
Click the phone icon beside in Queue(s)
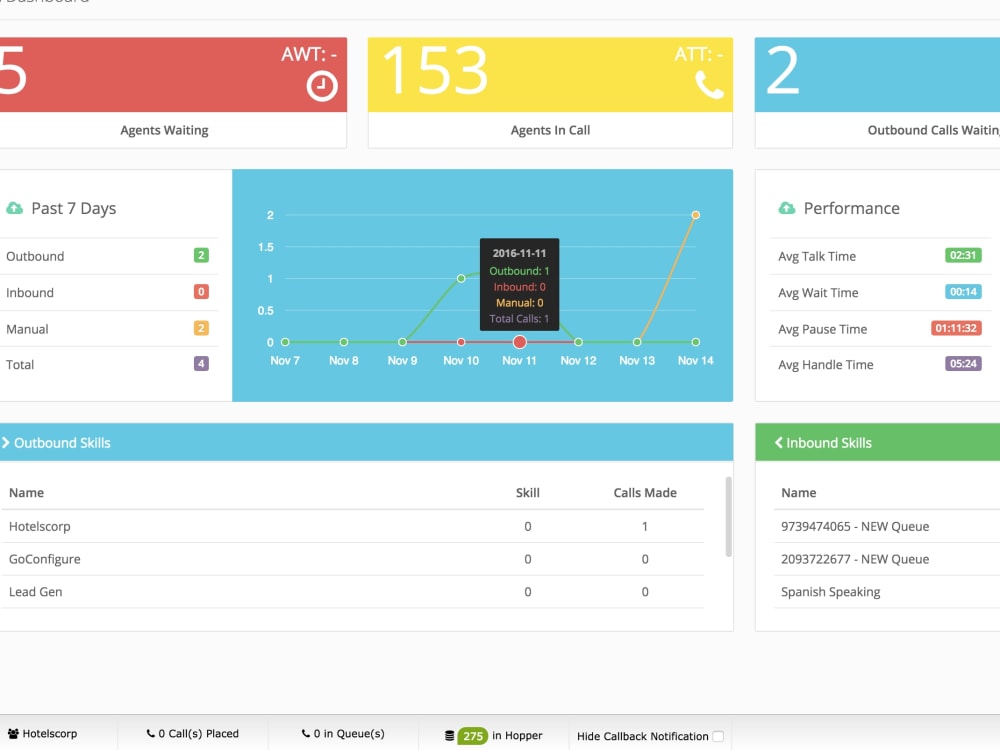coord(305,733)
